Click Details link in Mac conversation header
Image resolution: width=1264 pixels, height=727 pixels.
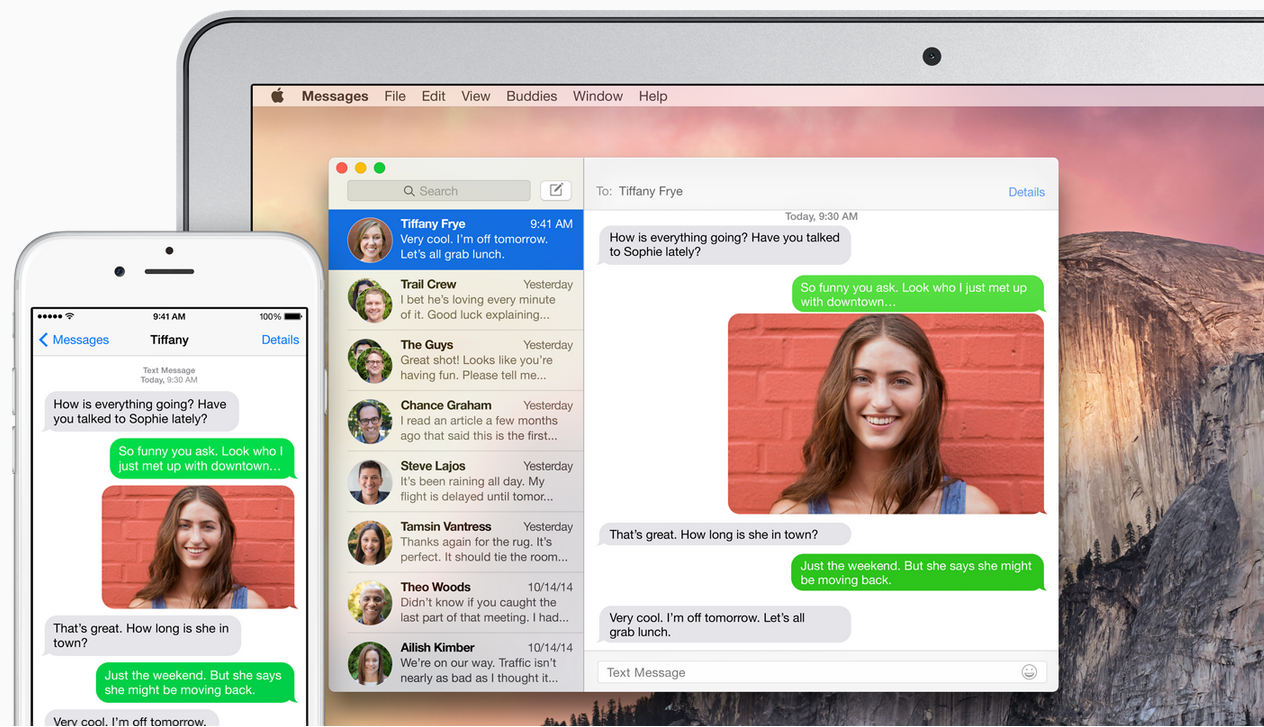pyautogui.click(x=1026, y=192)
